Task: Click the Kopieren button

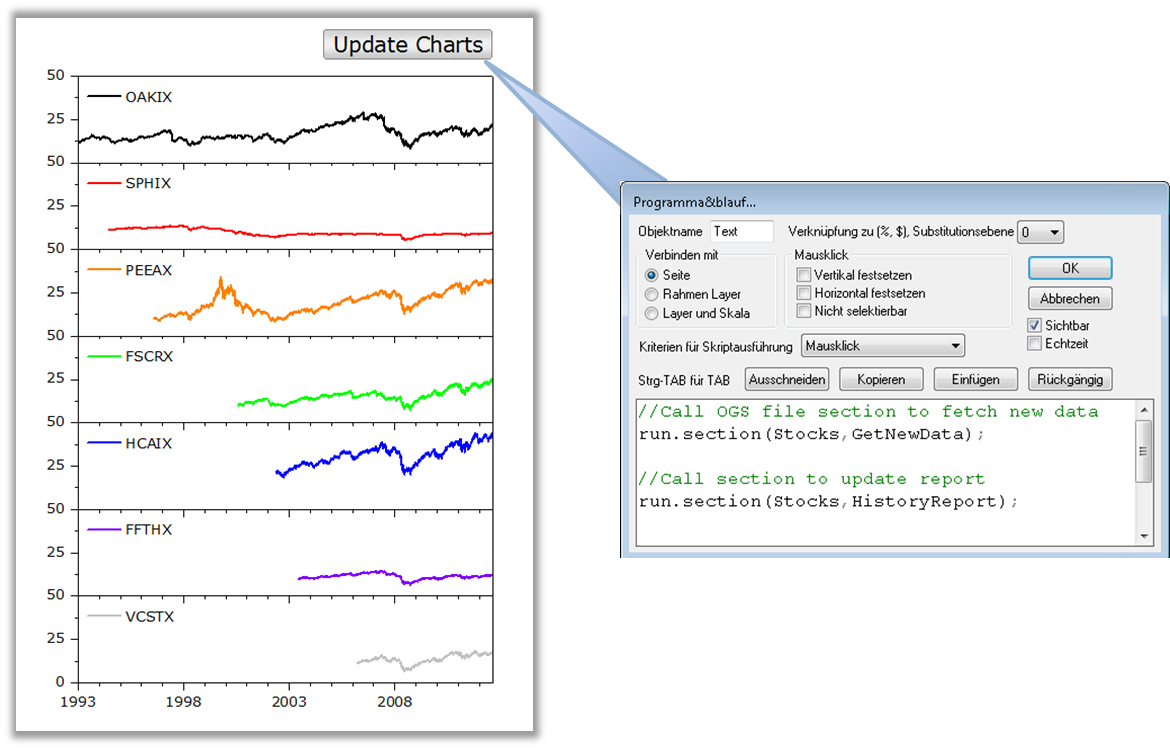Action: point(881,380)
